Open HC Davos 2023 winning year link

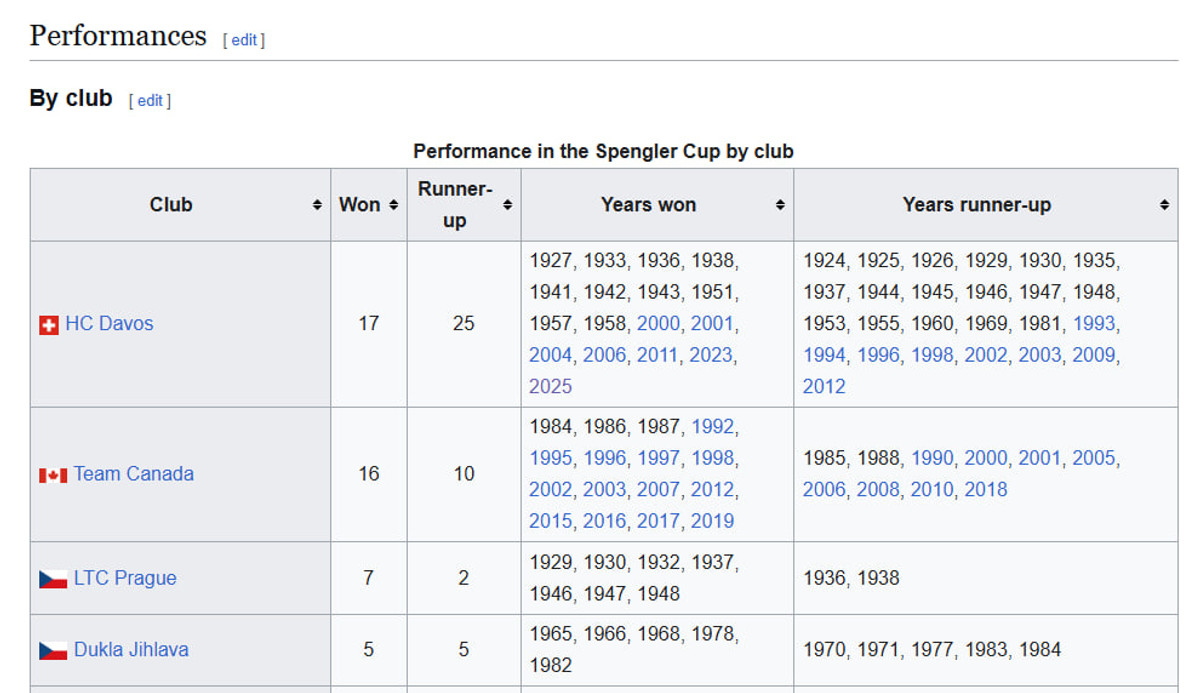point(710,355)
